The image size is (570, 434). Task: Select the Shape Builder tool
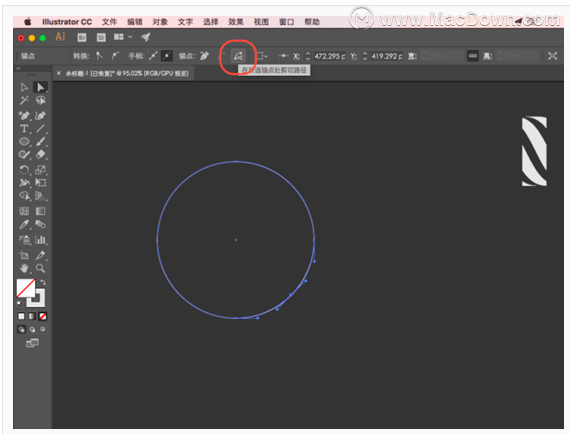coord(24,196)
